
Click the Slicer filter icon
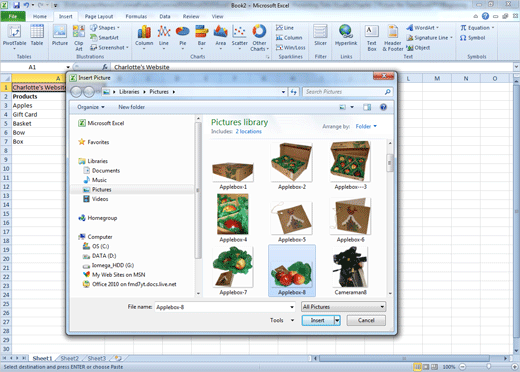click(x=320, y=35)
